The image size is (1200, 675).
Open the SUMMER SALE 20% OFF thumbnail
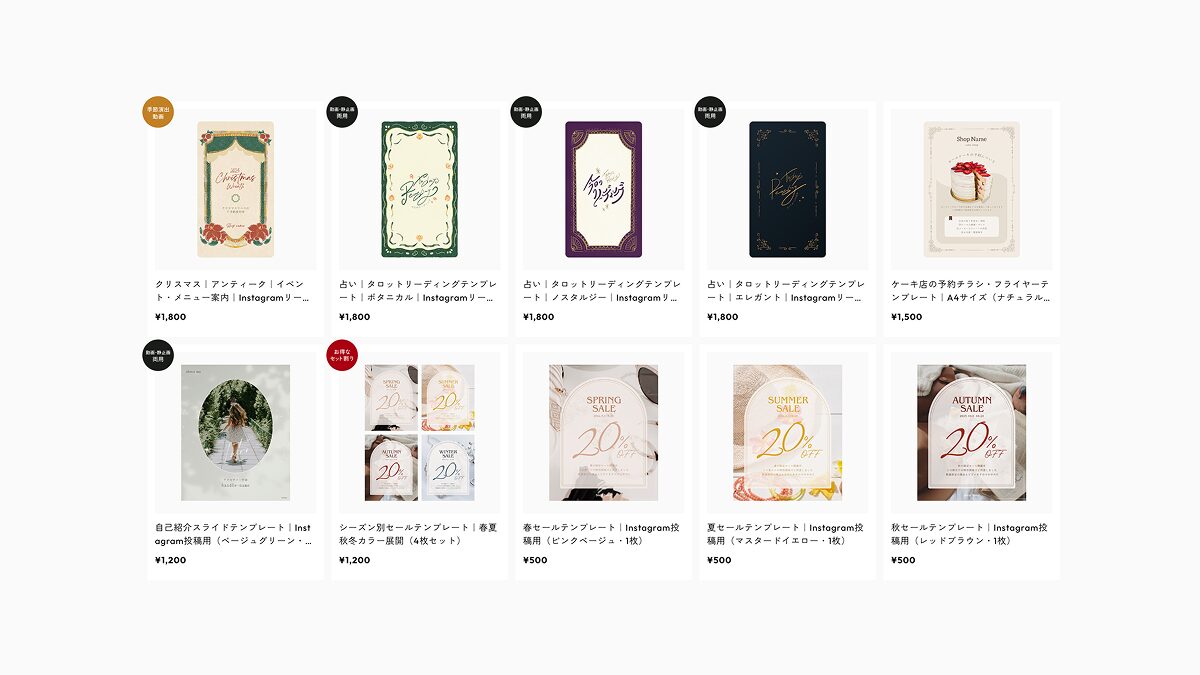coord(787,432)
